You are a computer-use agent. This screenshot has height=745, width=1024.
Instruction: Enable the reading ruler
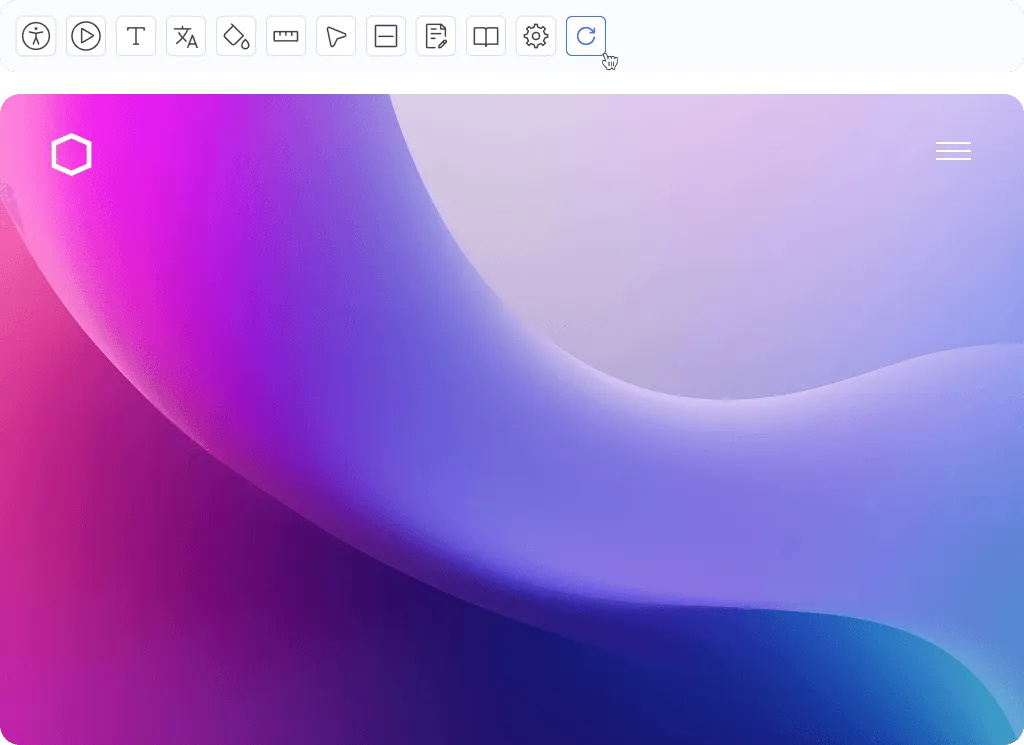point(285,36)
